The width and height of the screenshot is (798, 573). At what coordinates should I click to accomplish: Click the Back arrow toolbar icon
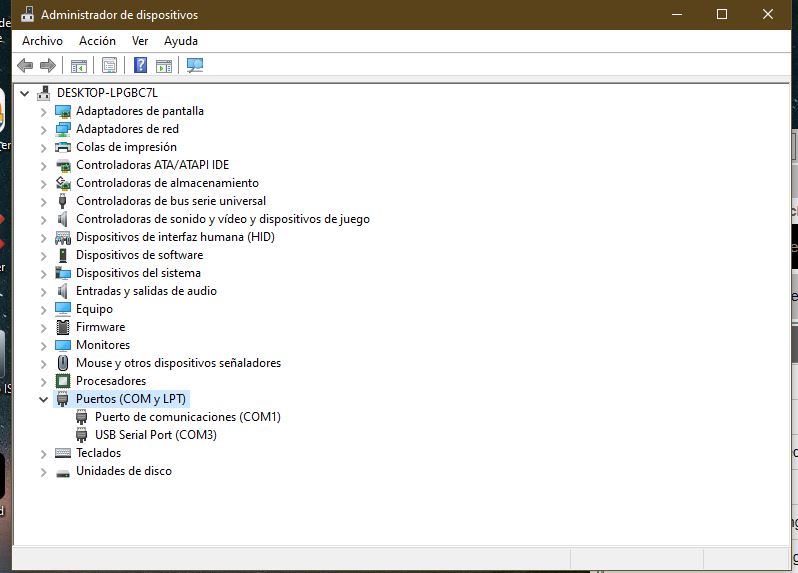click(x=25, y=65)
